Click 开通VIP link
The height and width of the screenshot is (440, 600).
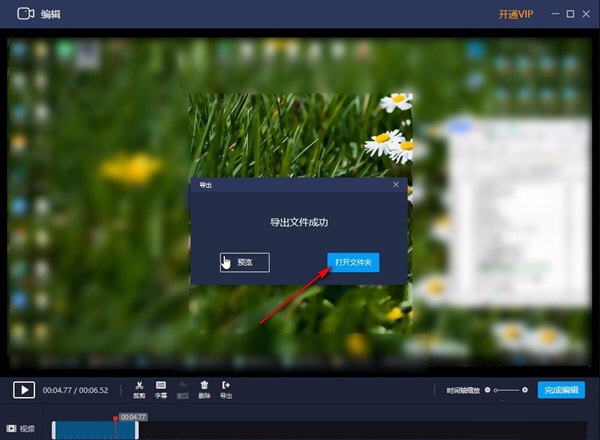(x=516, y=14)
